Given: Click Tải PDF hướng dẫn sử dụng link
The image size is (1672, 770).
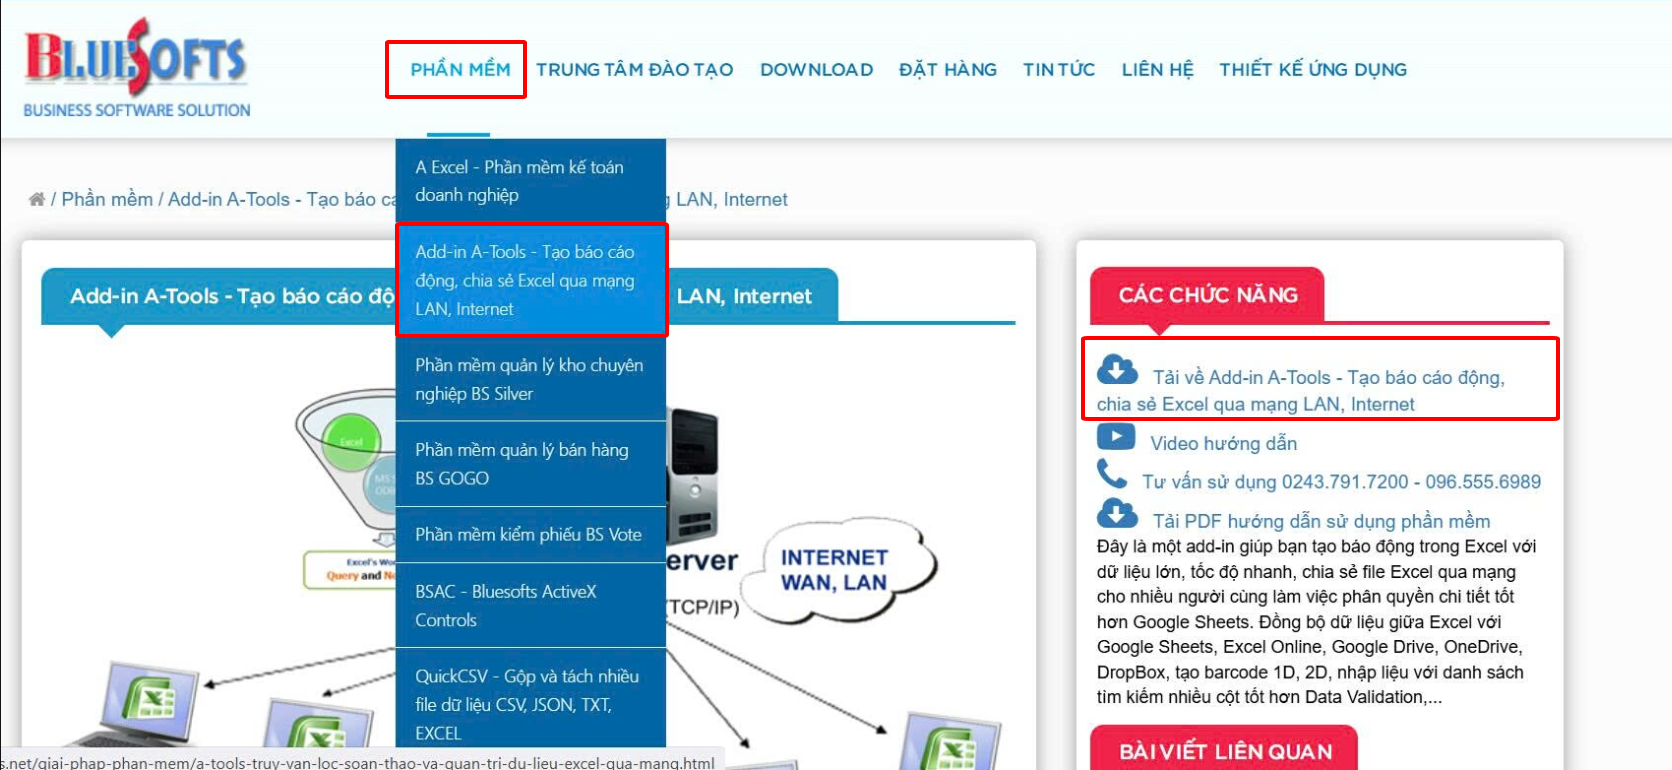Looking at the screenshot, I should (1320, 521).
